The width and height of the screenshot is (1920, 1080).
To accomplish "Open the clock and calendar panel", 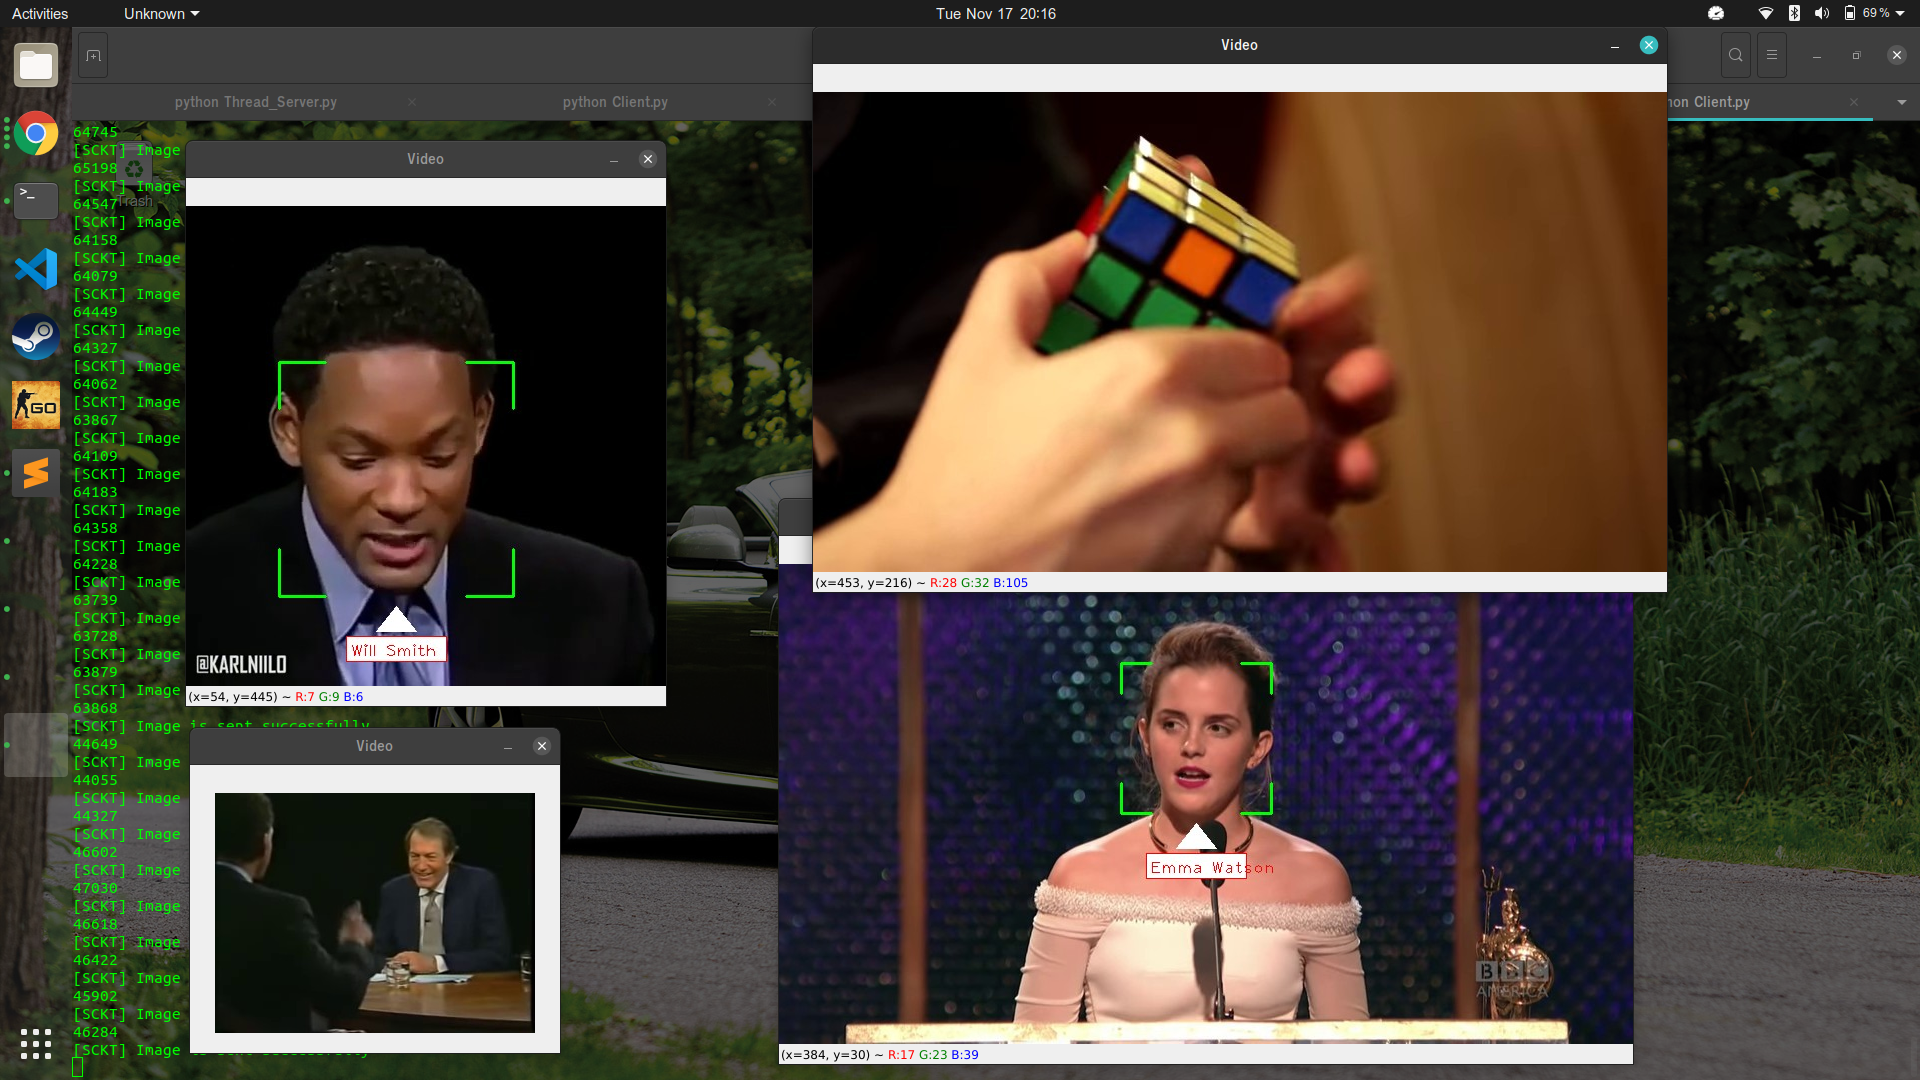I will tap(995, 14).
